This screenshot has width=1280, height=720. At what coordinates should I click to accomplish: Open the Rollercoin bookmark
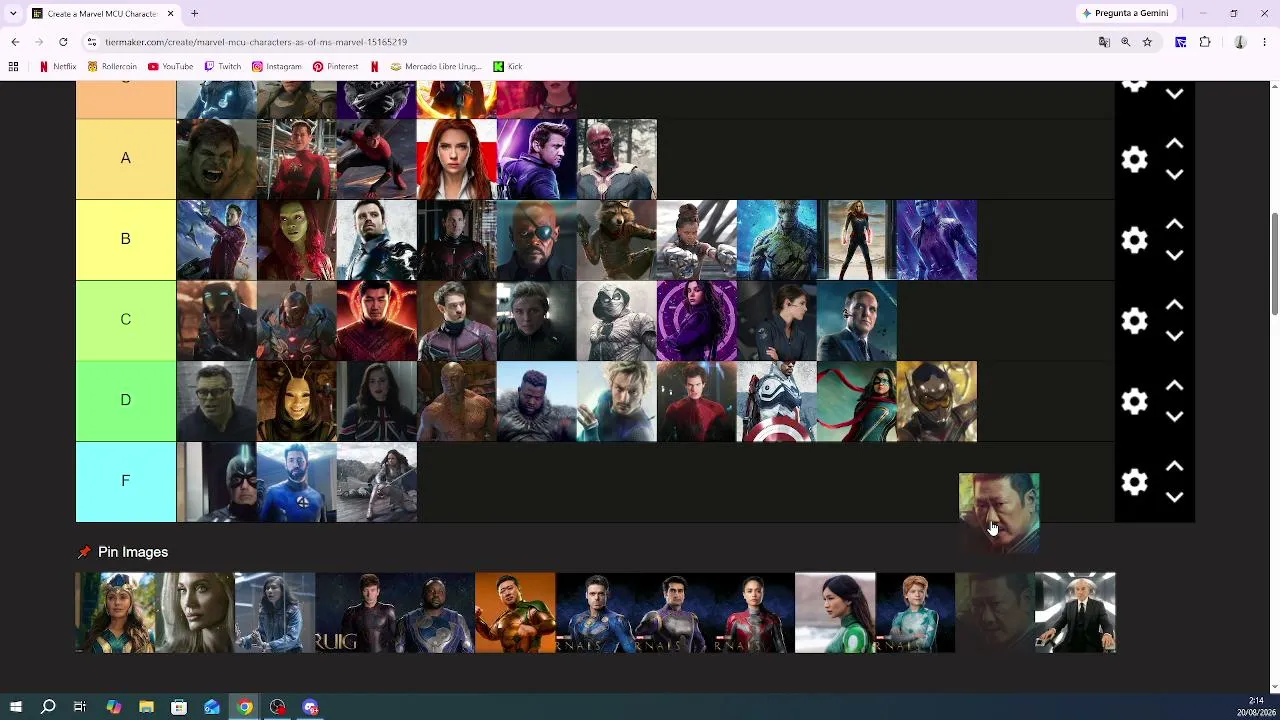pyautogui.click(x=112, y=66)
